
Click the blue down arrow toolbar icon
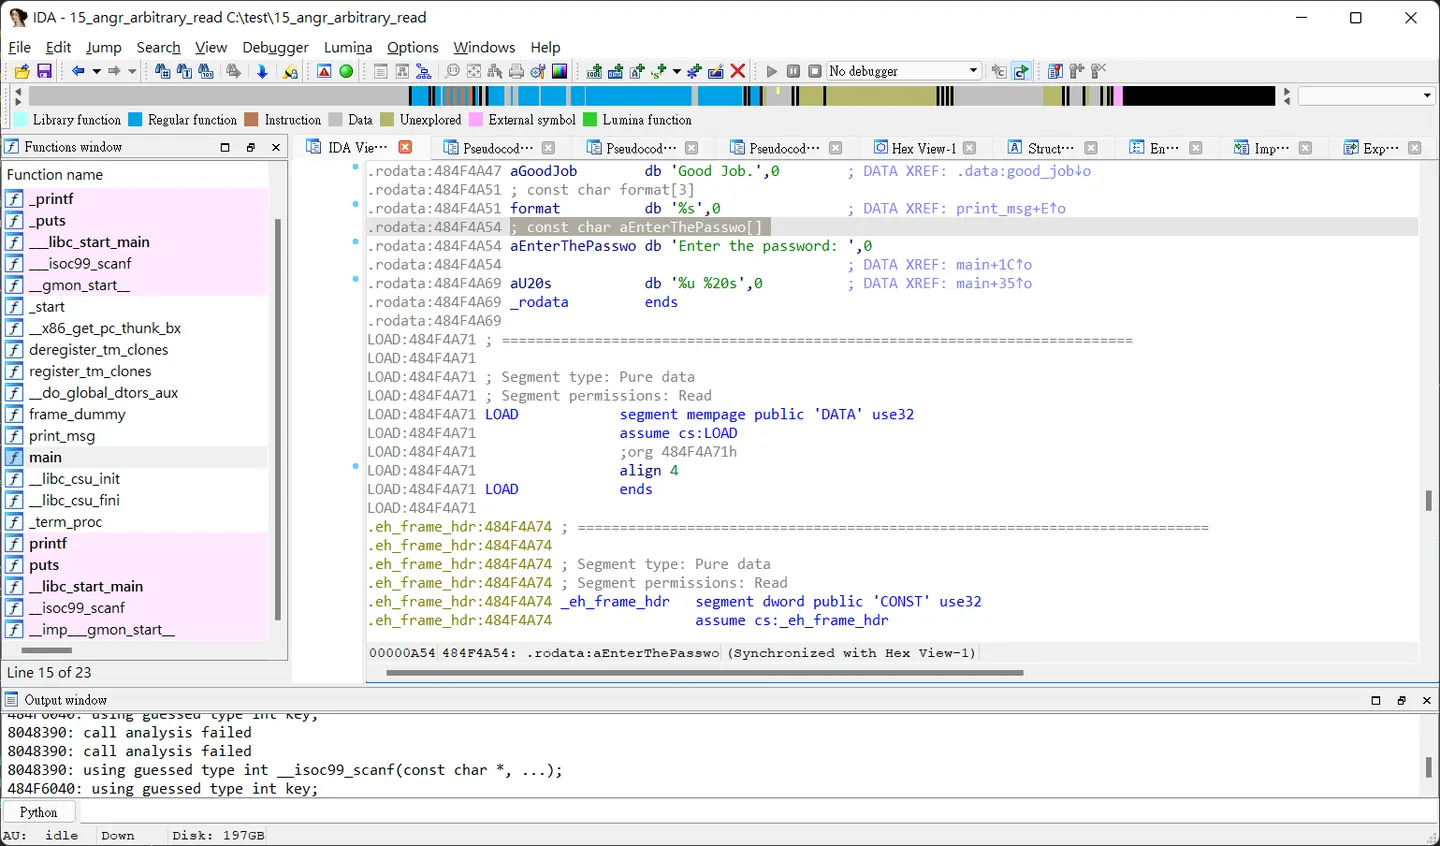click(x=262, y=71)
